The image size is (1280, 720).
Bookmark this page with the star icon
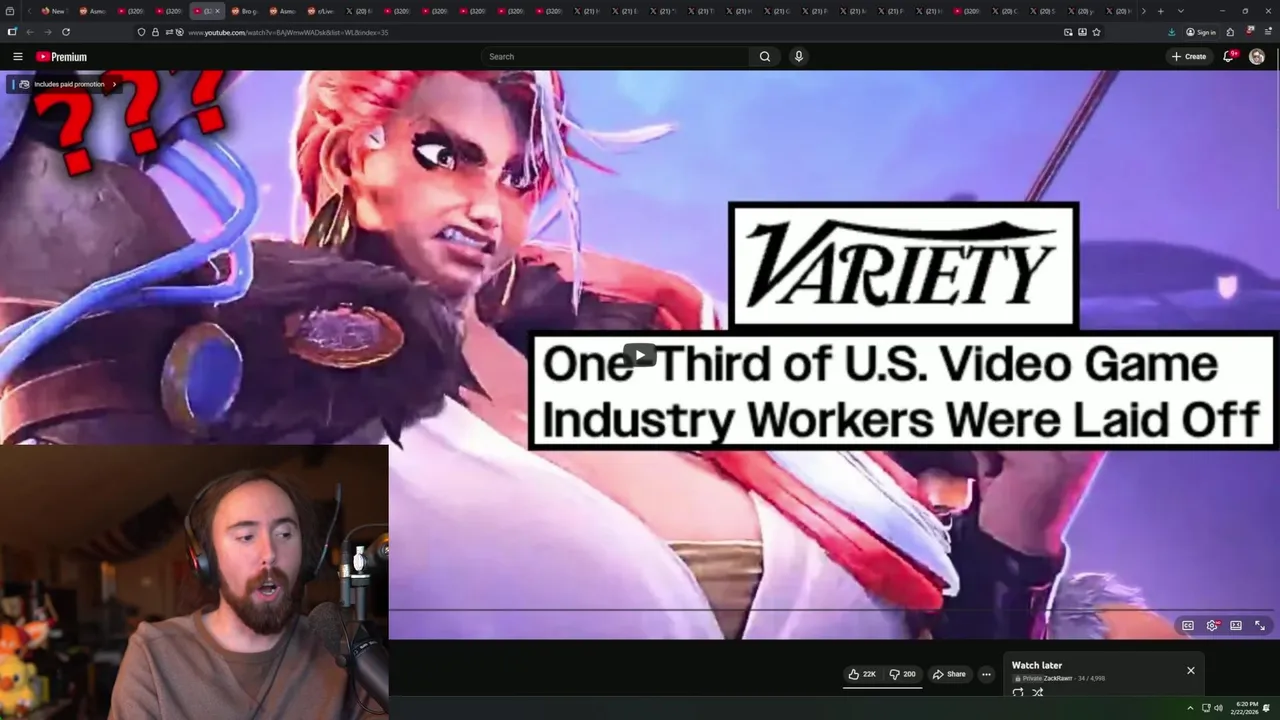click(x=1096, y=32)
